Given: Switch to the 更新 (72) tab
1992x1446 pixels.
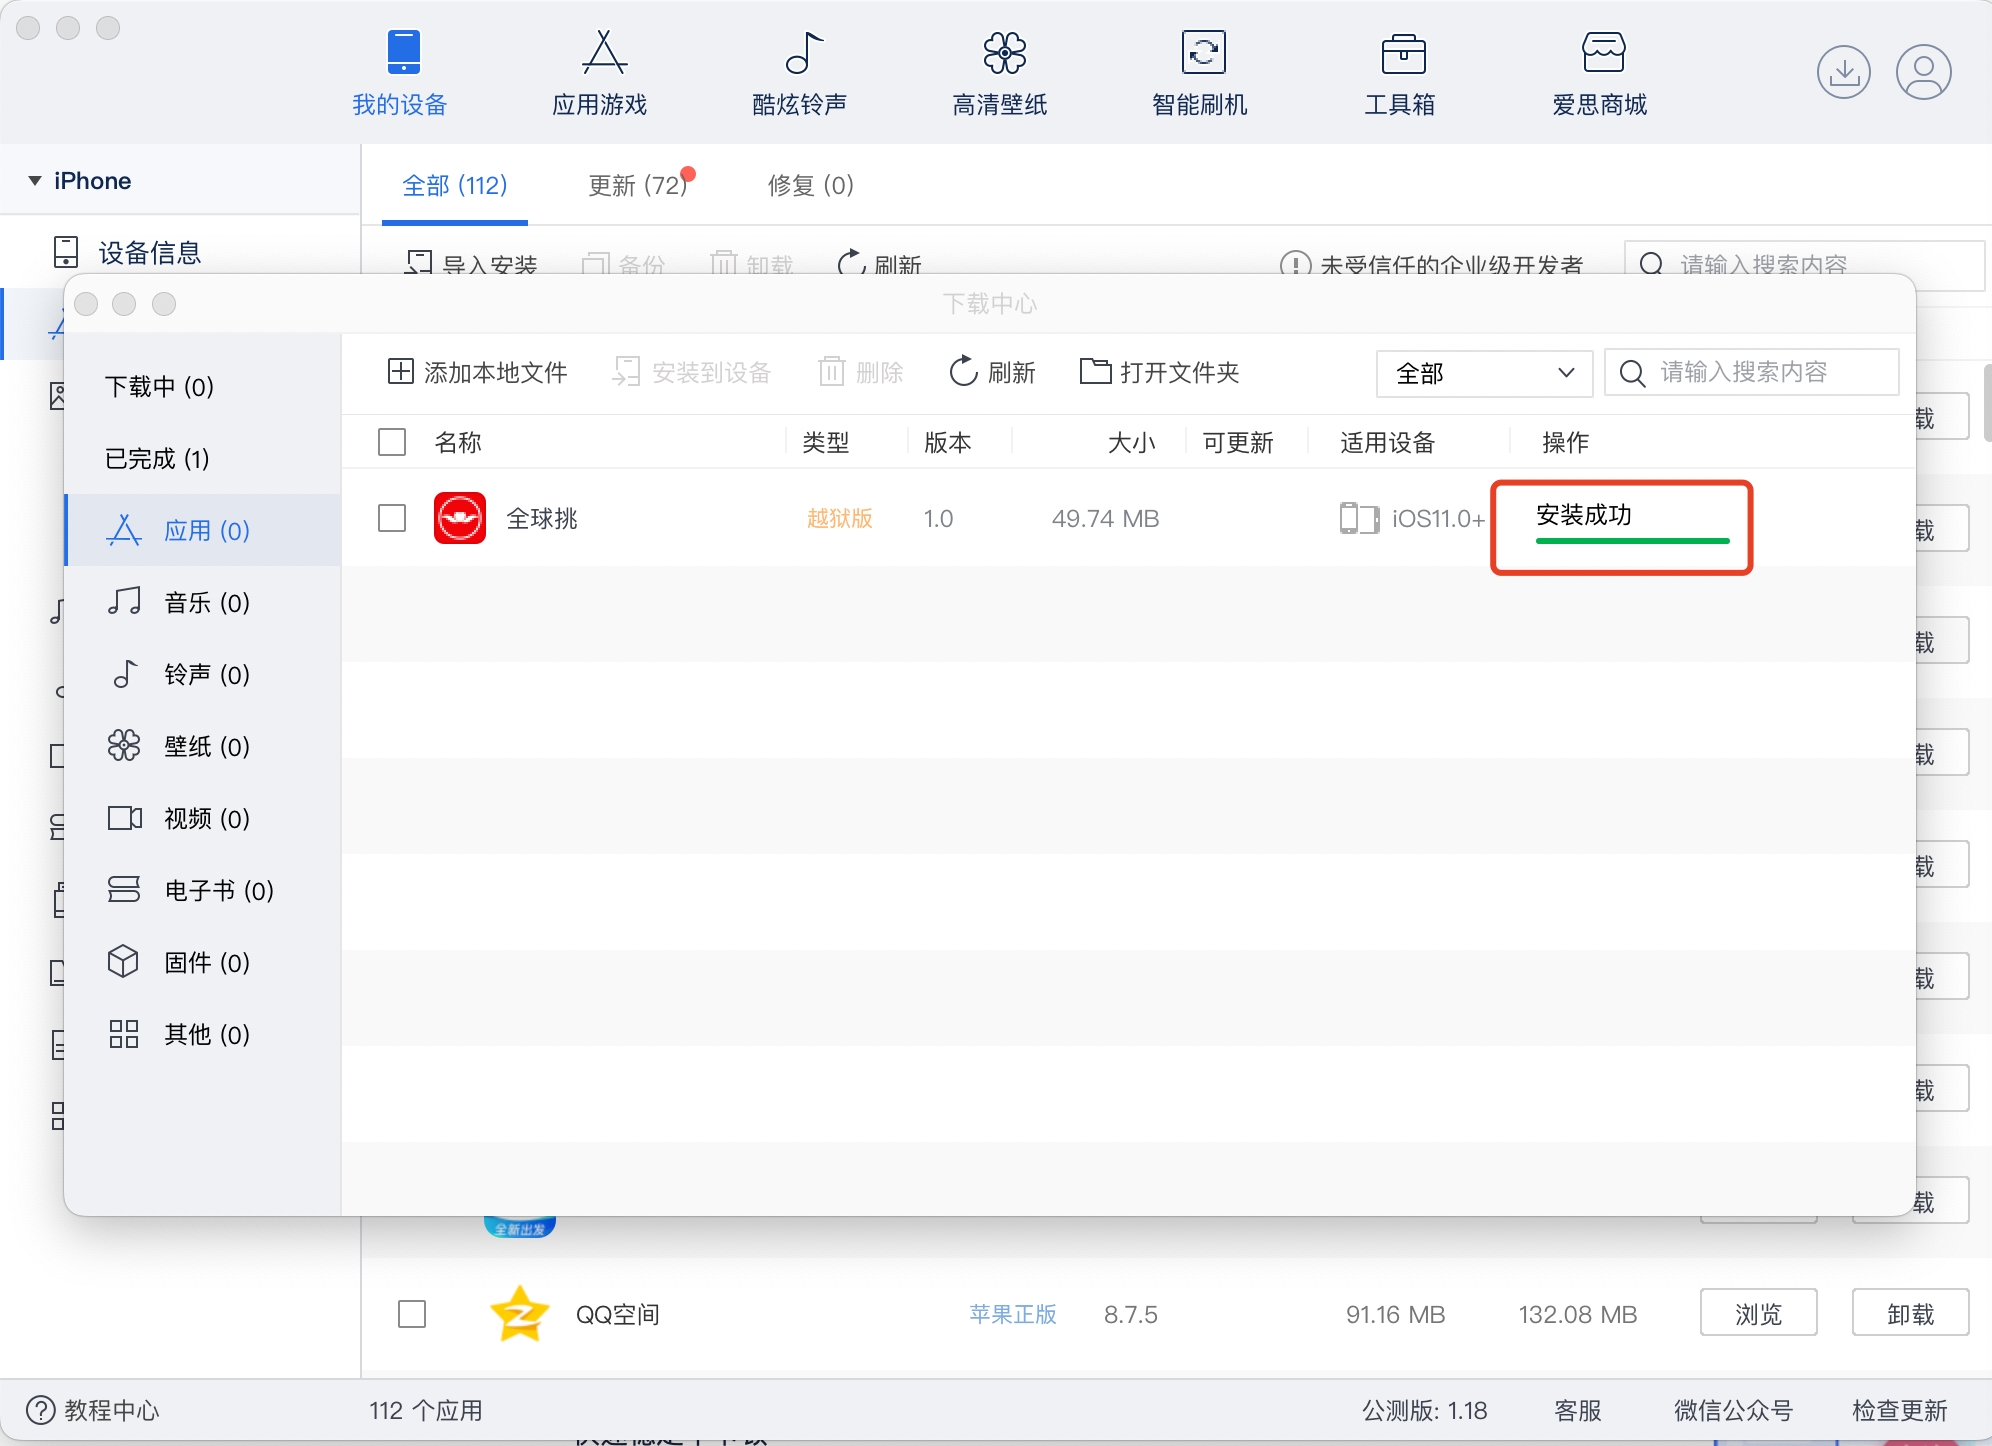Looking at the screenshot, I should pyautogui.click(x=637, y=185).
